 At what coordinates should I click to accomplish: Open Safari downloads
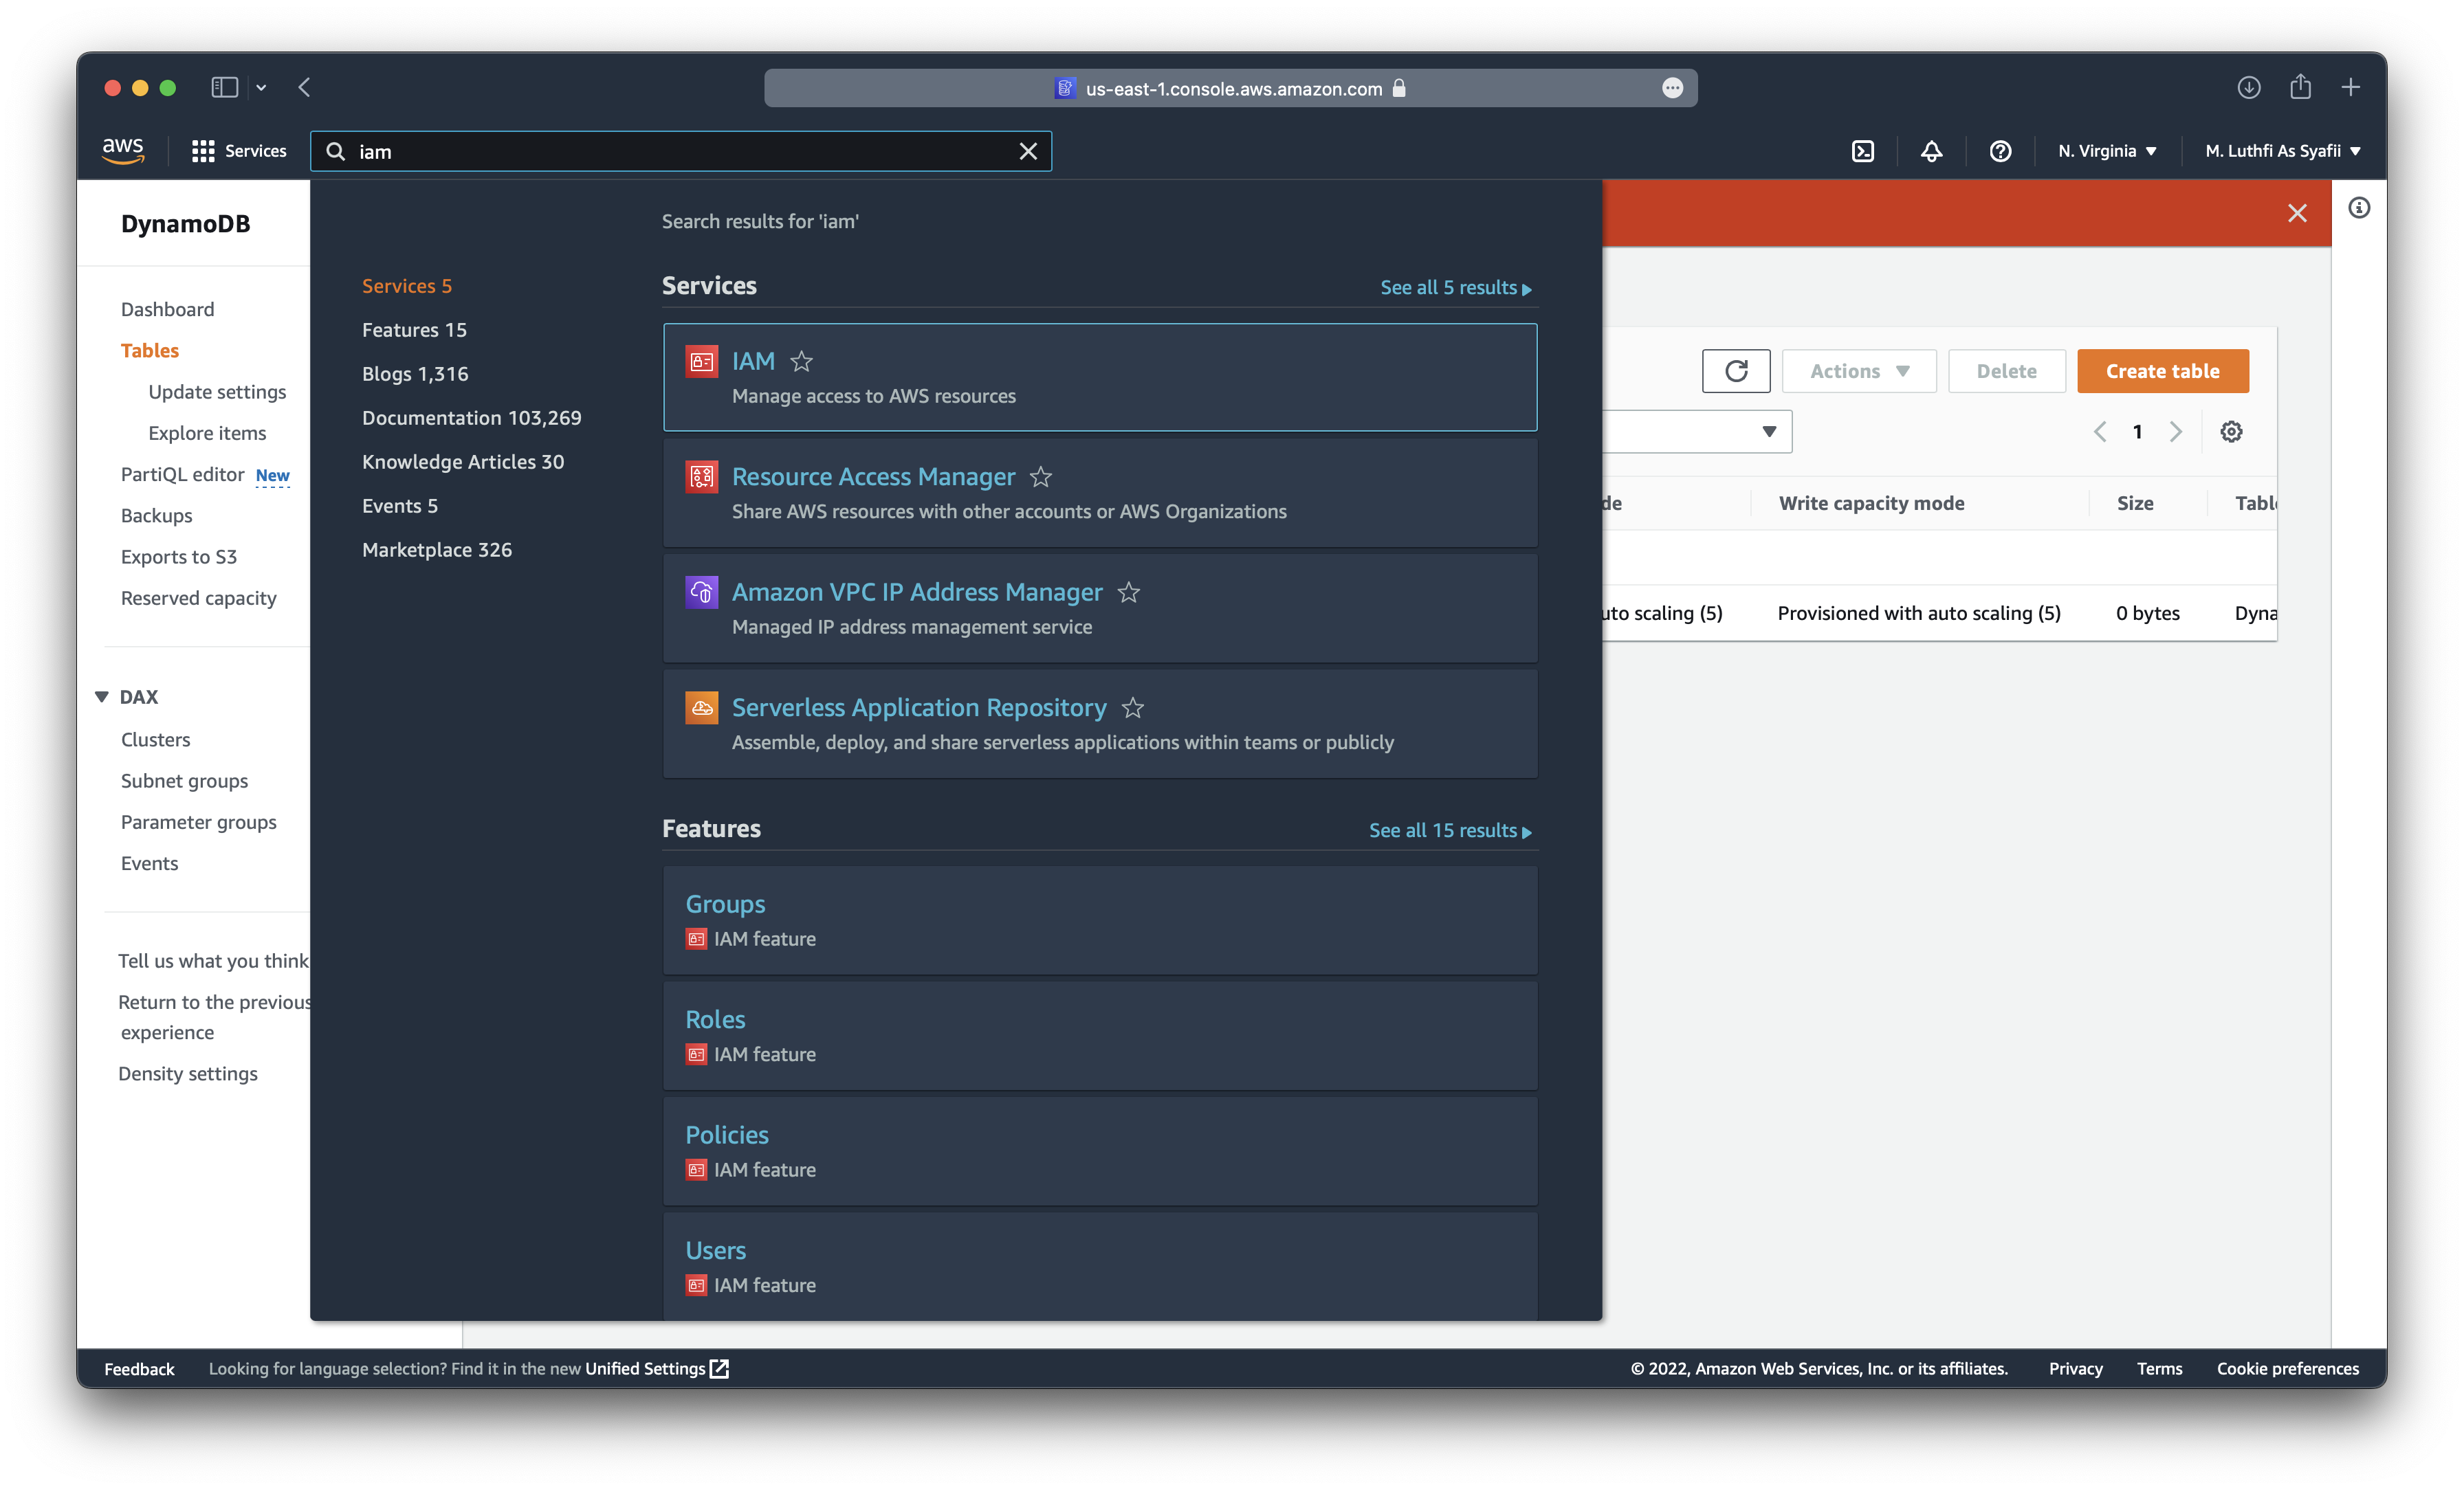click(2248, 88)
